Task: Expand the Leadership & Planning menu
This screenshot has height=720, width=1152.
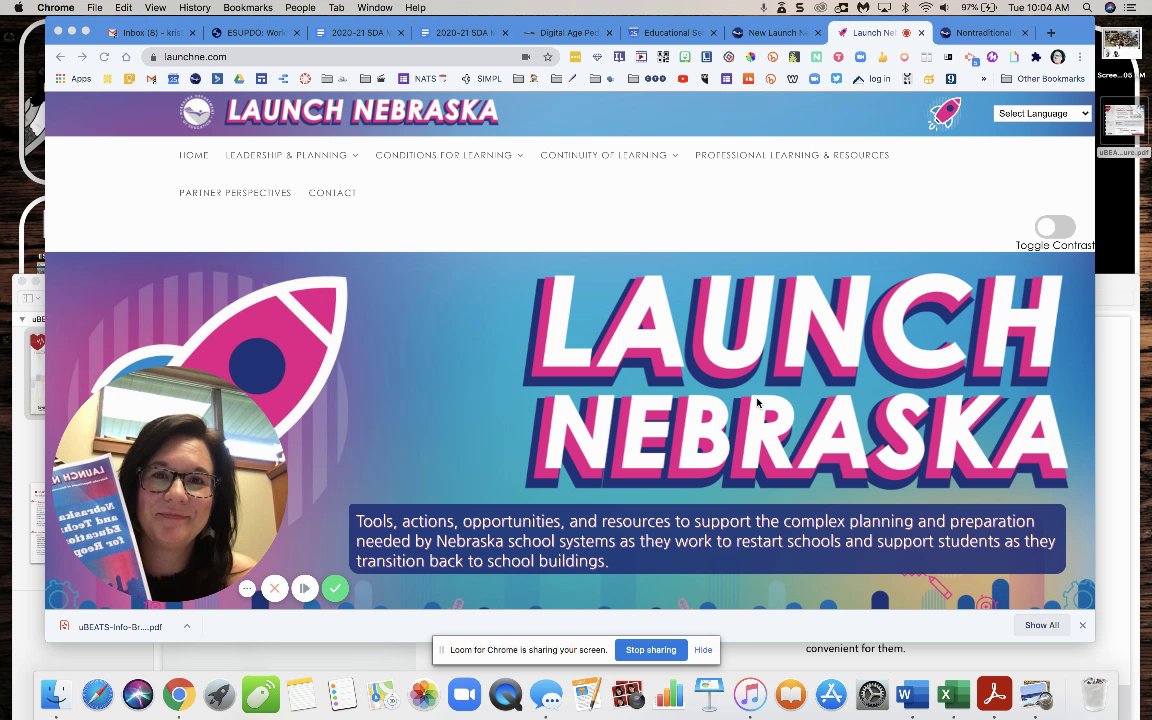Action: 292,155
